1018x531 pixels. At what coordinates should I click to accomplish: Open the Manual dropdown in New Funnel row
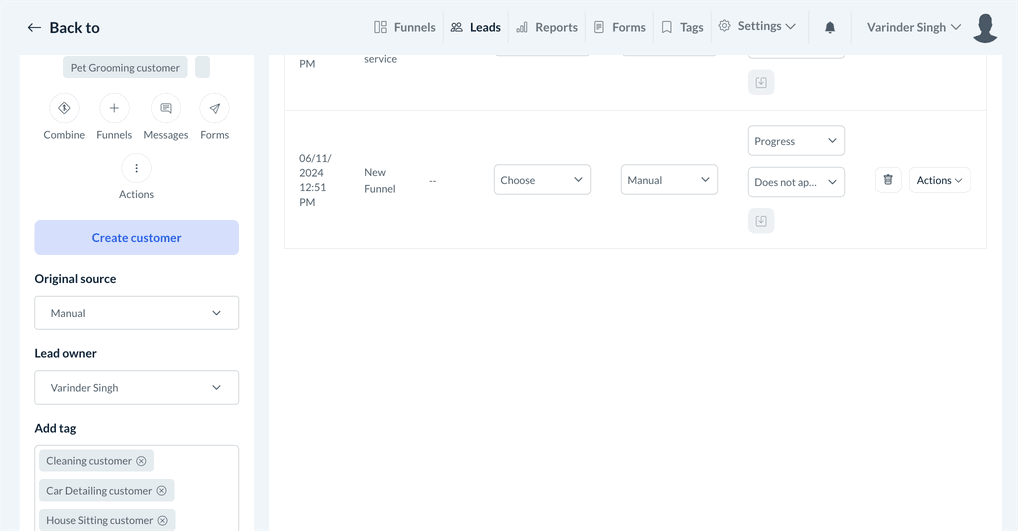point(669,180)
